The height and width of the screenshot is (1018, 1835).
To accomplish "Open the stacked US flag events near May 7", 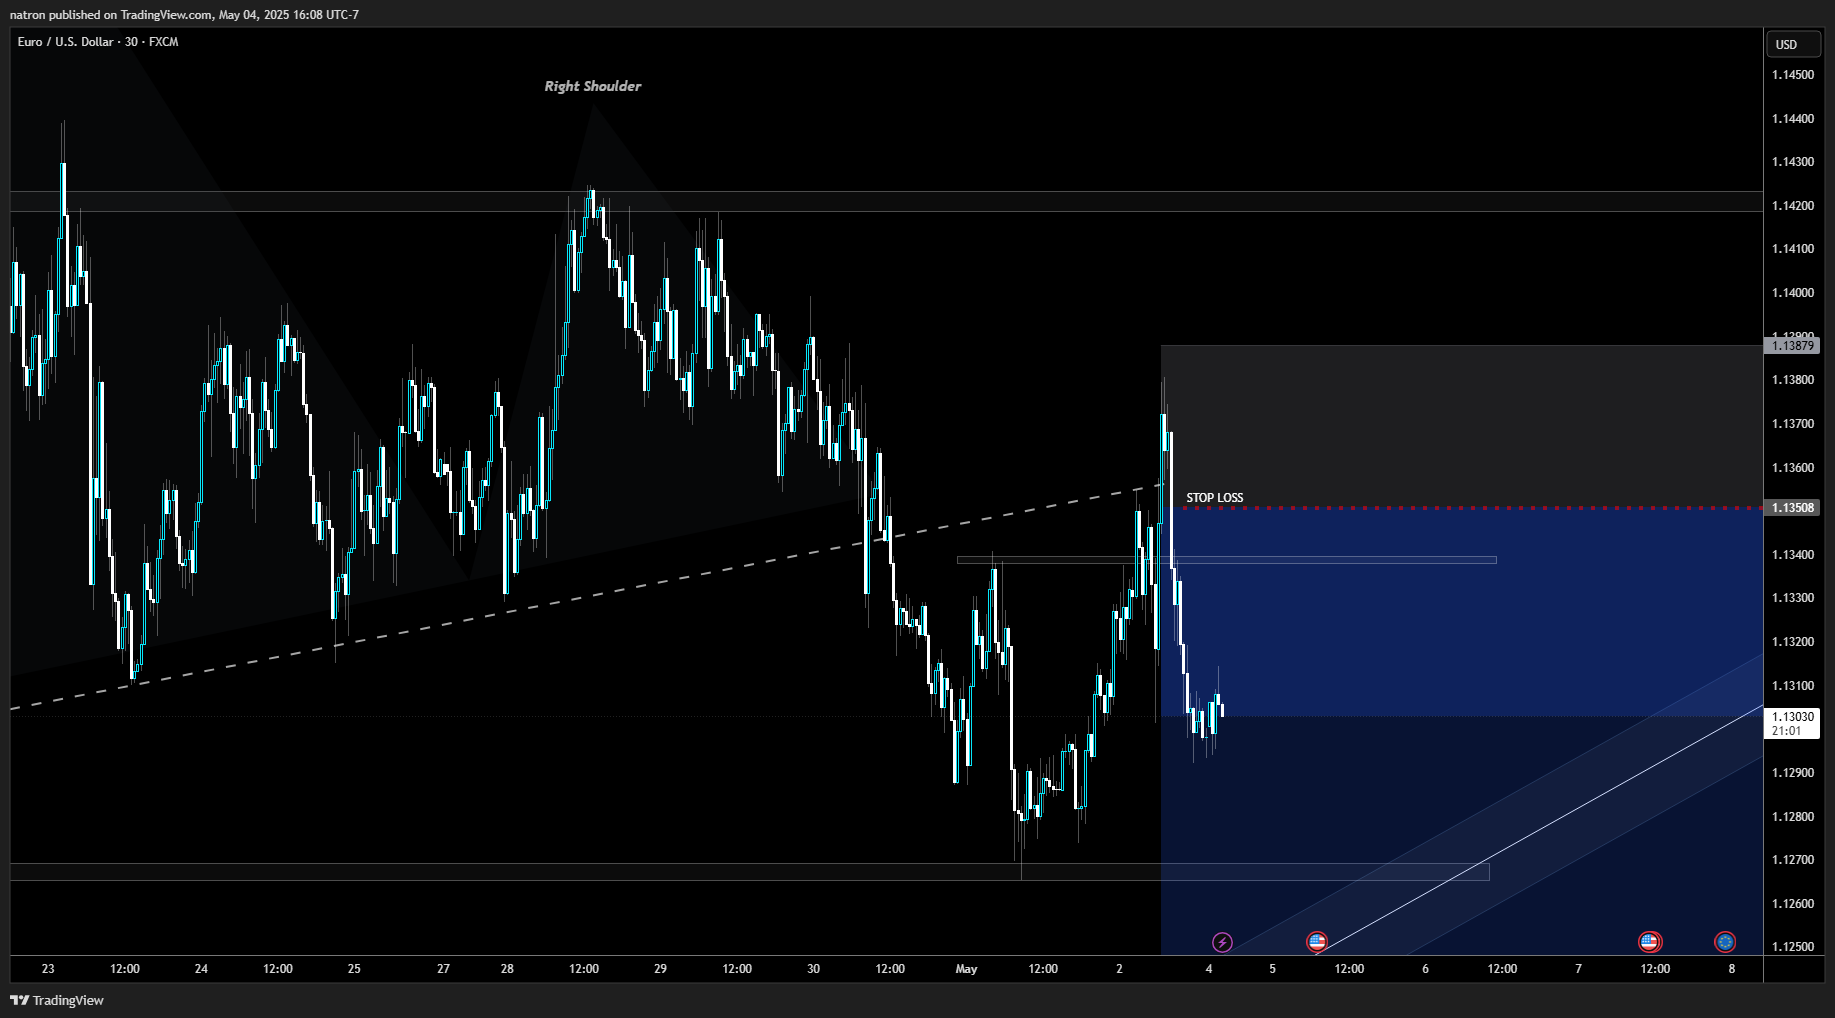I will pos(1650,942).
